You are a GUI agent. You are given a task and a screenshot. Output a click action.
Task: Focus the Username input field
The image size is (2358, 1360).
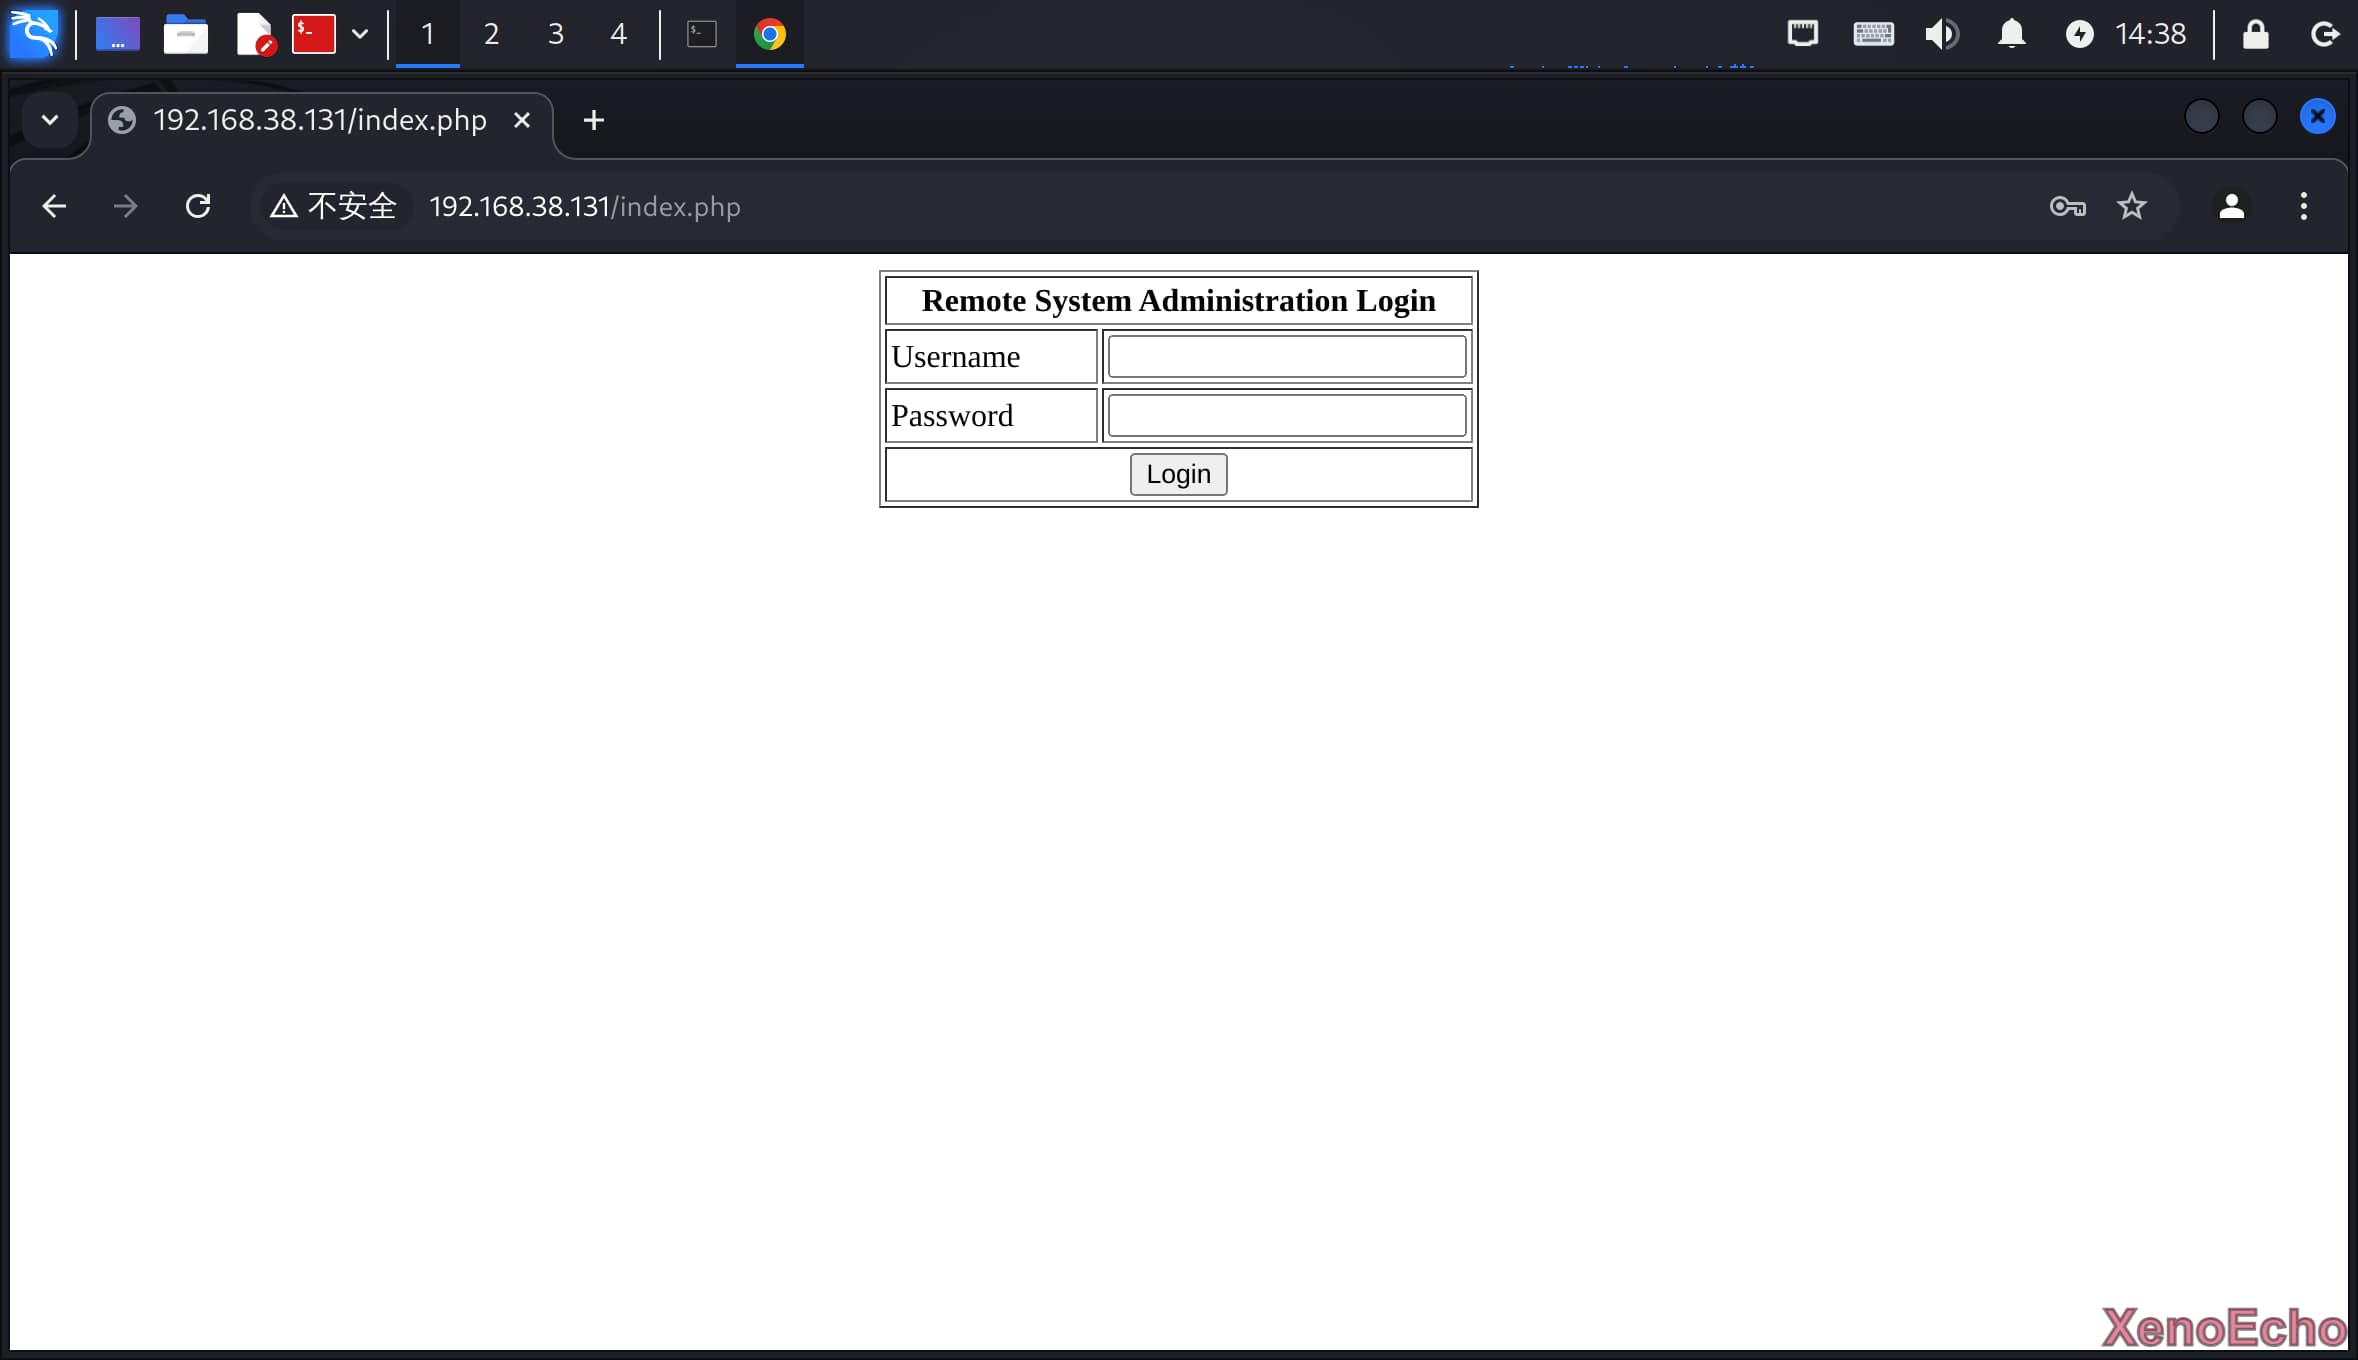tap(1286, 357)
